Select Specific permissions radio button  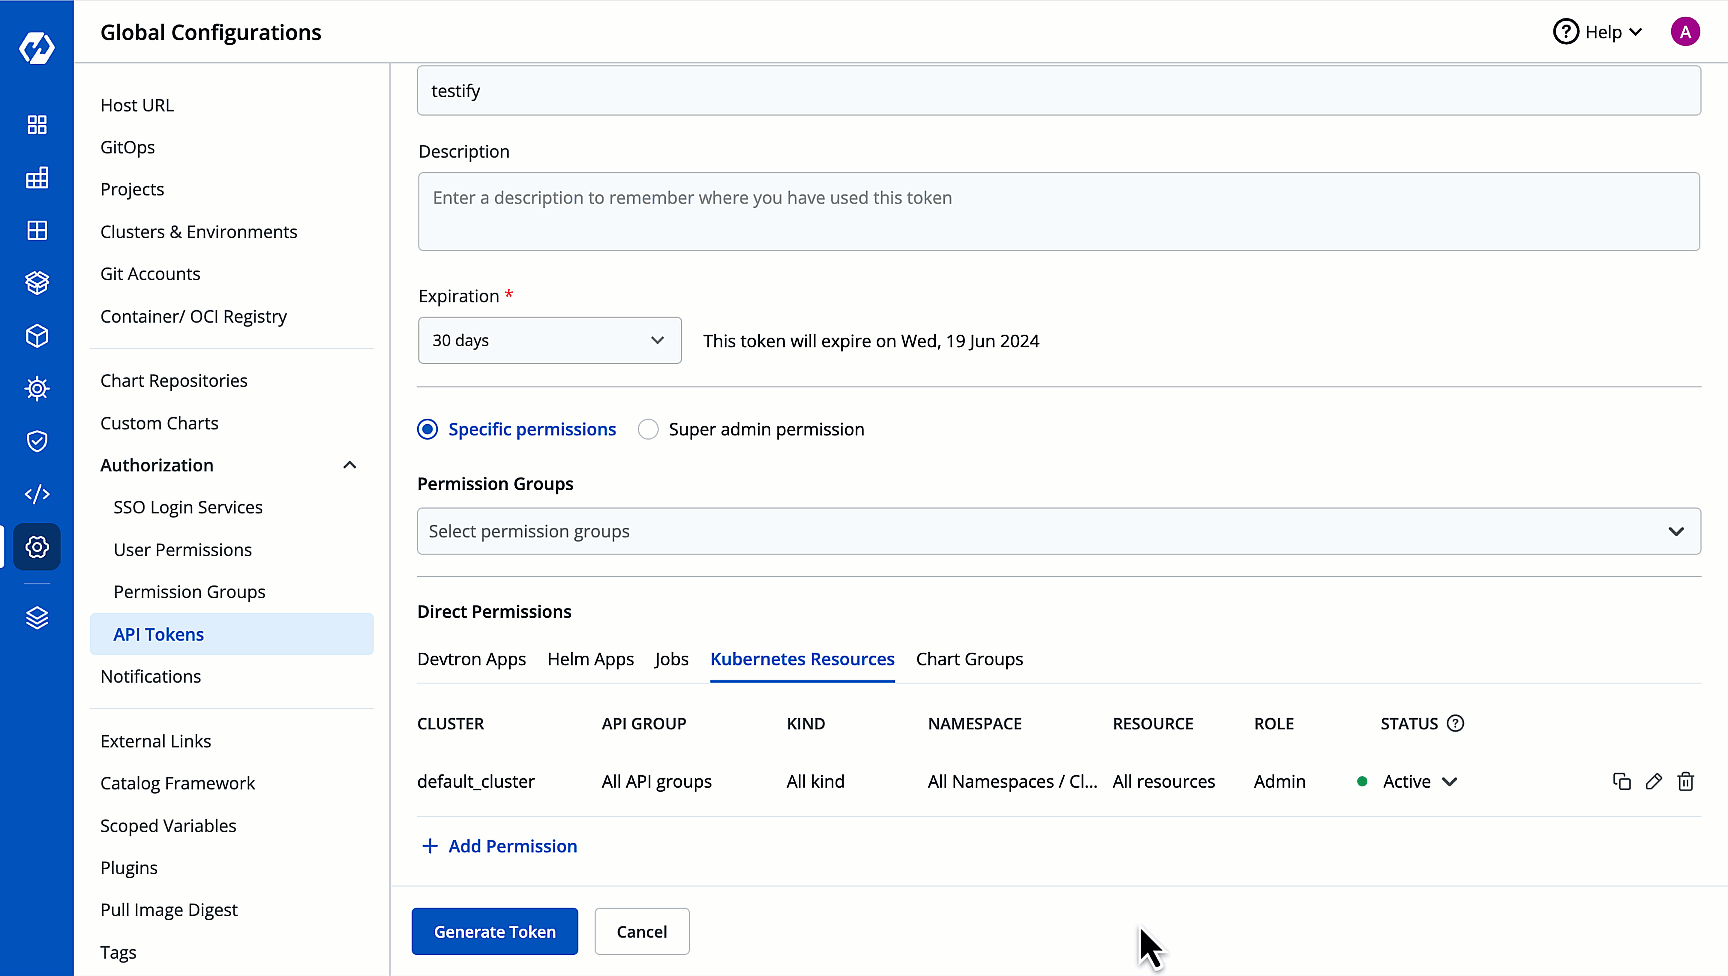coord(428,430)
